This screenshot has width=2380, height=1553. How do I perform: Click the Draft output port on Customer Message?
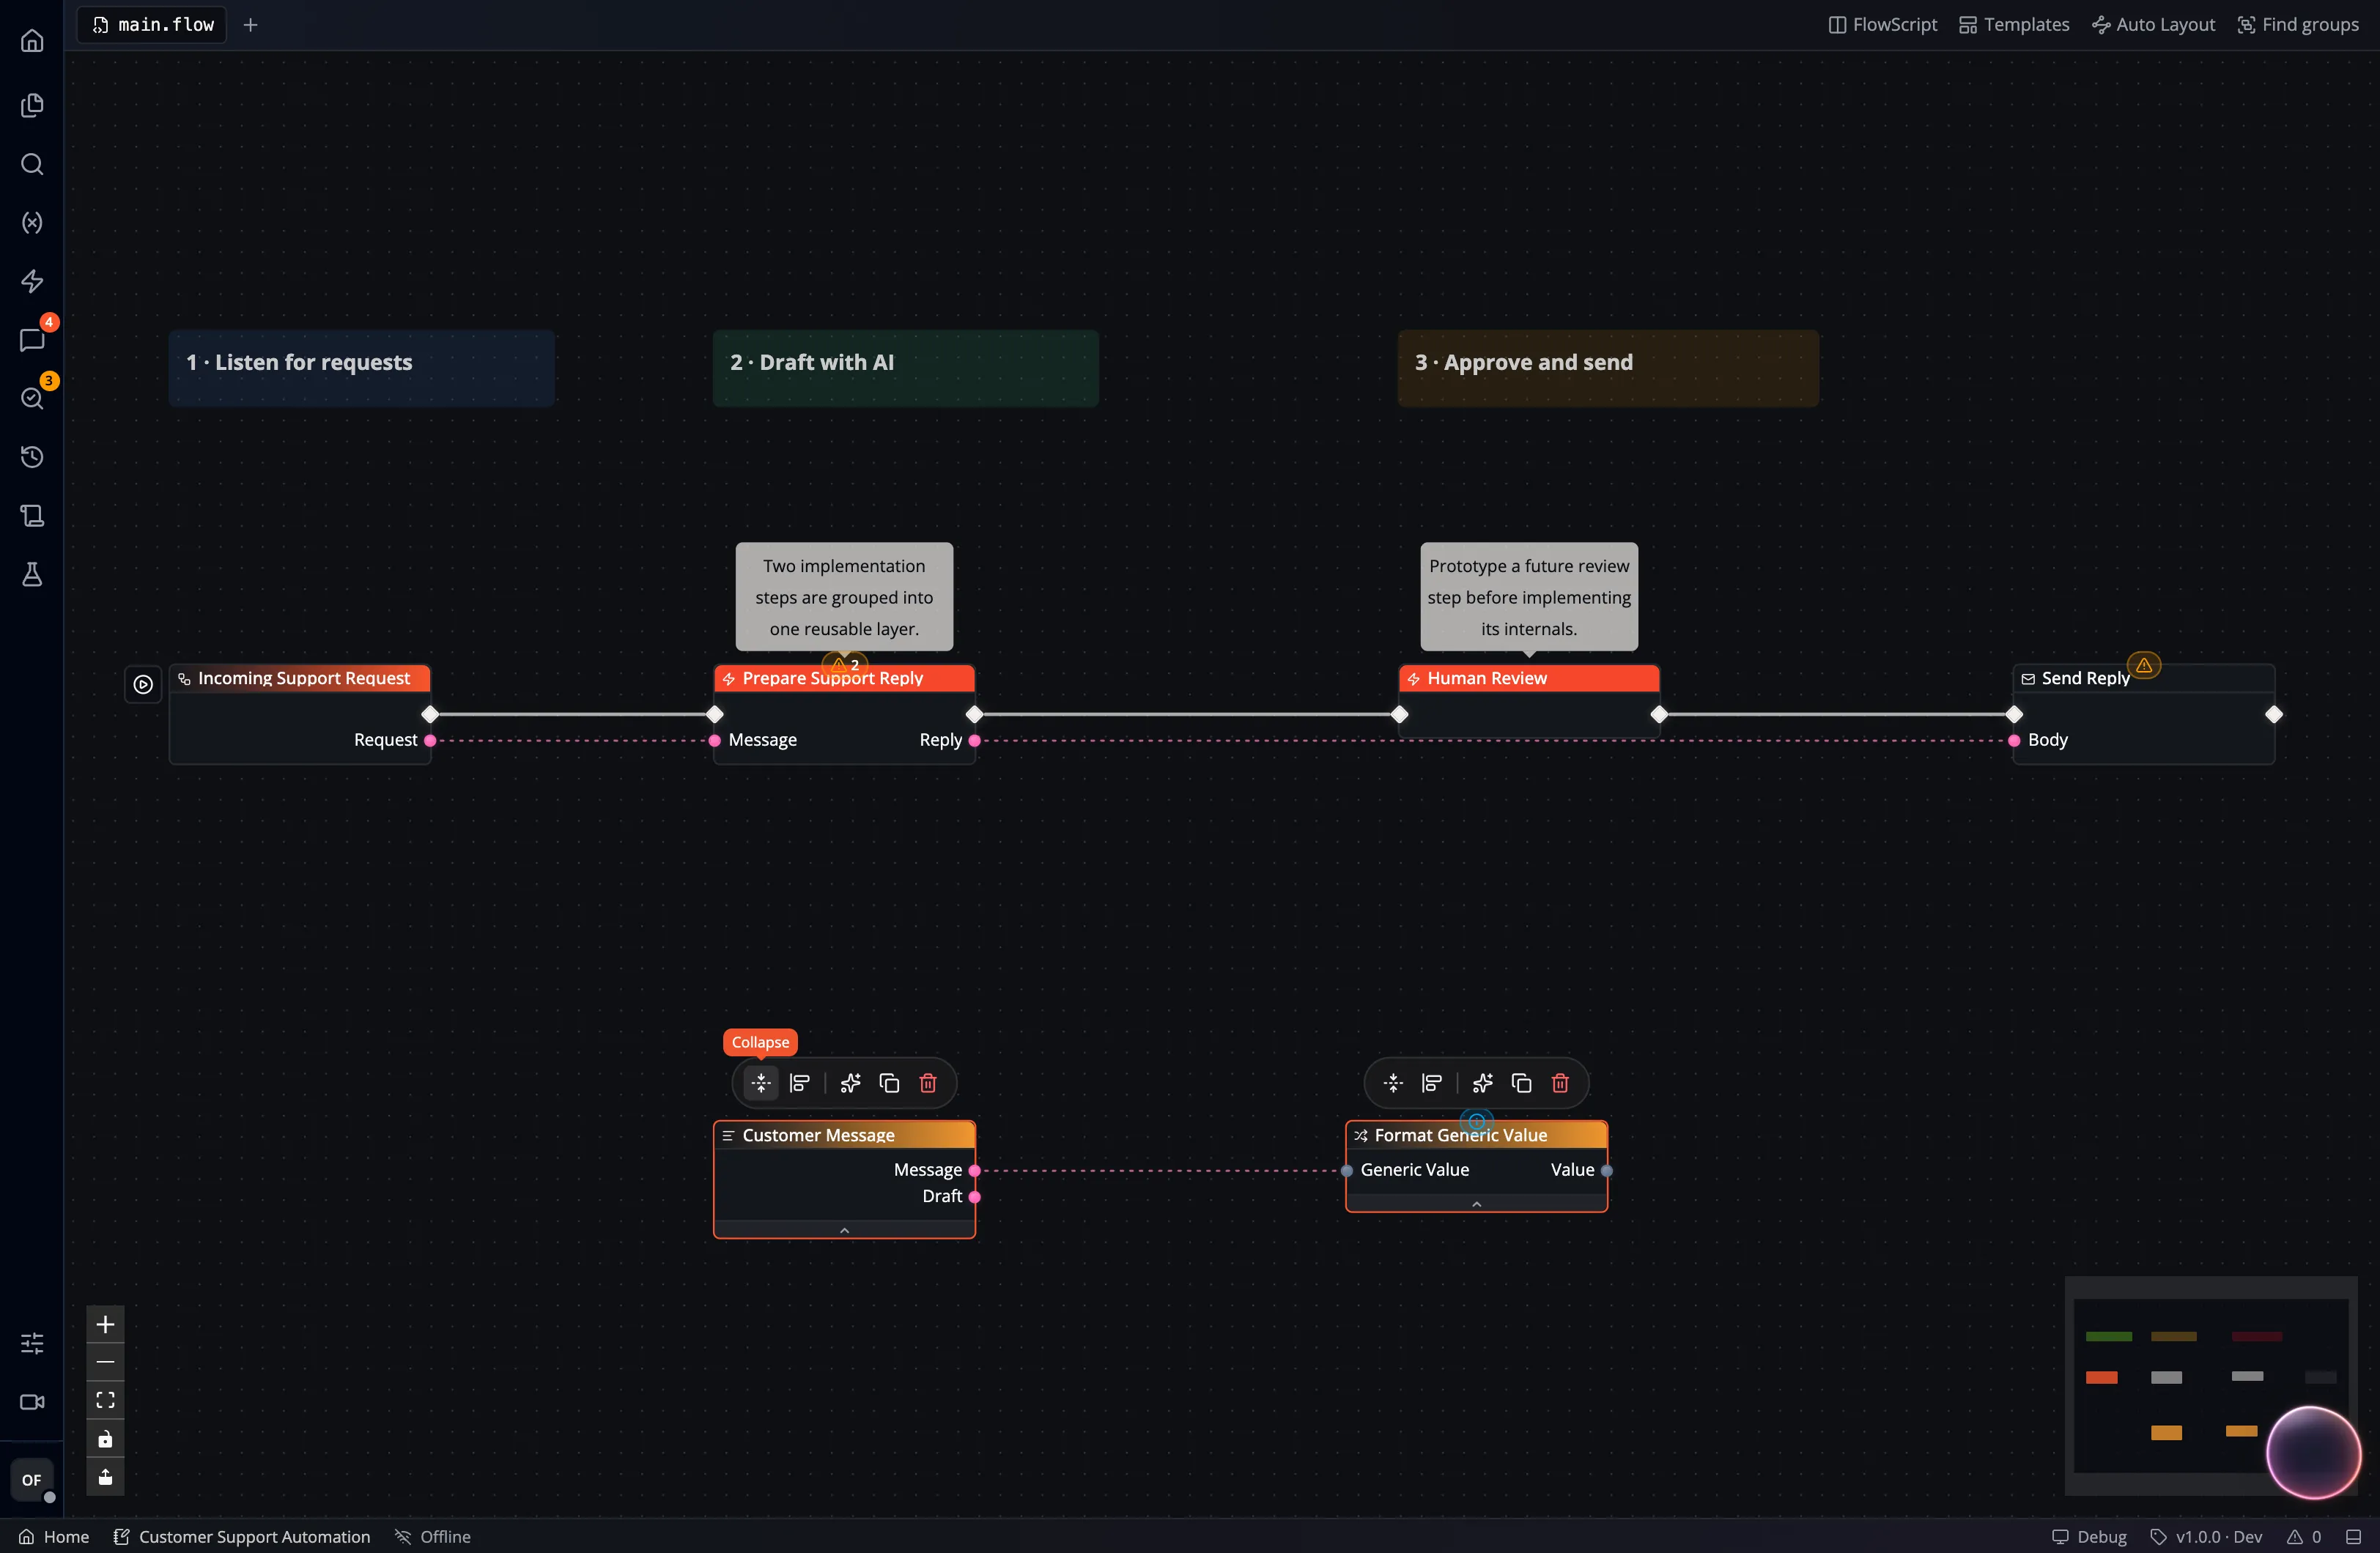click(x=974, y=1197)
